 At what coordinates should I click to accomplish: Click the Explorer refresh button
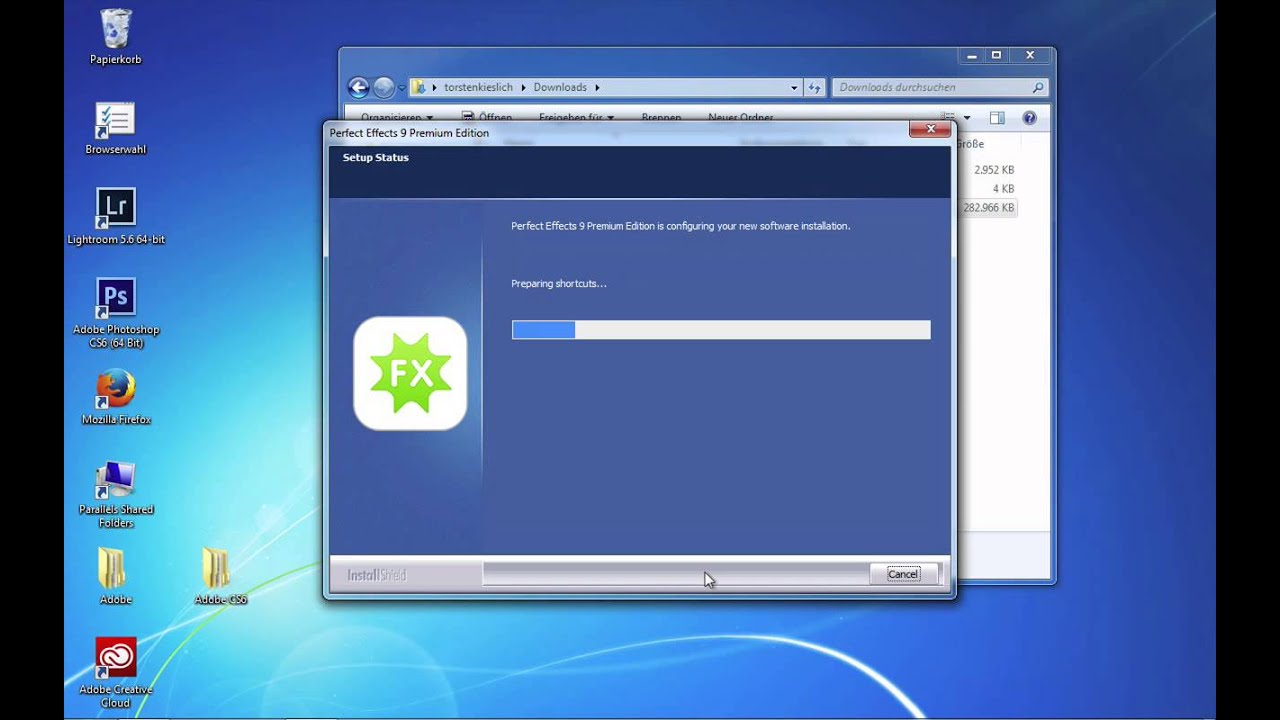pyautogui.click(x=814, y=88)
